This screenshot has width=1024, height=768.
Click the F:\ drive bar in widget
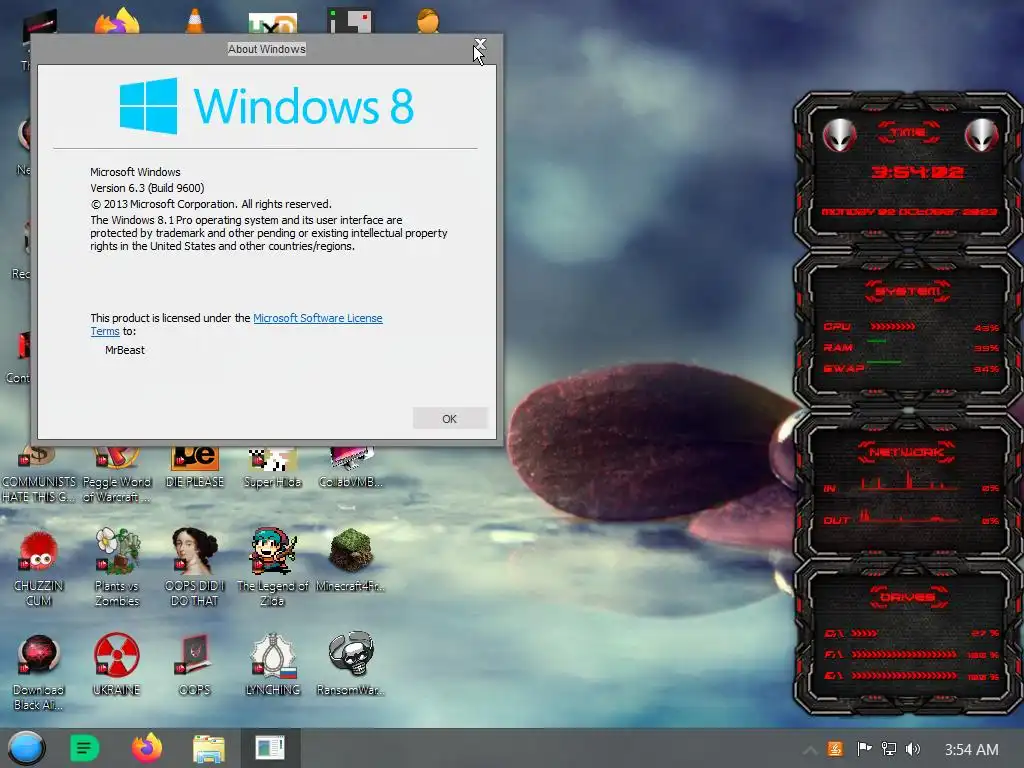[903, 654]
